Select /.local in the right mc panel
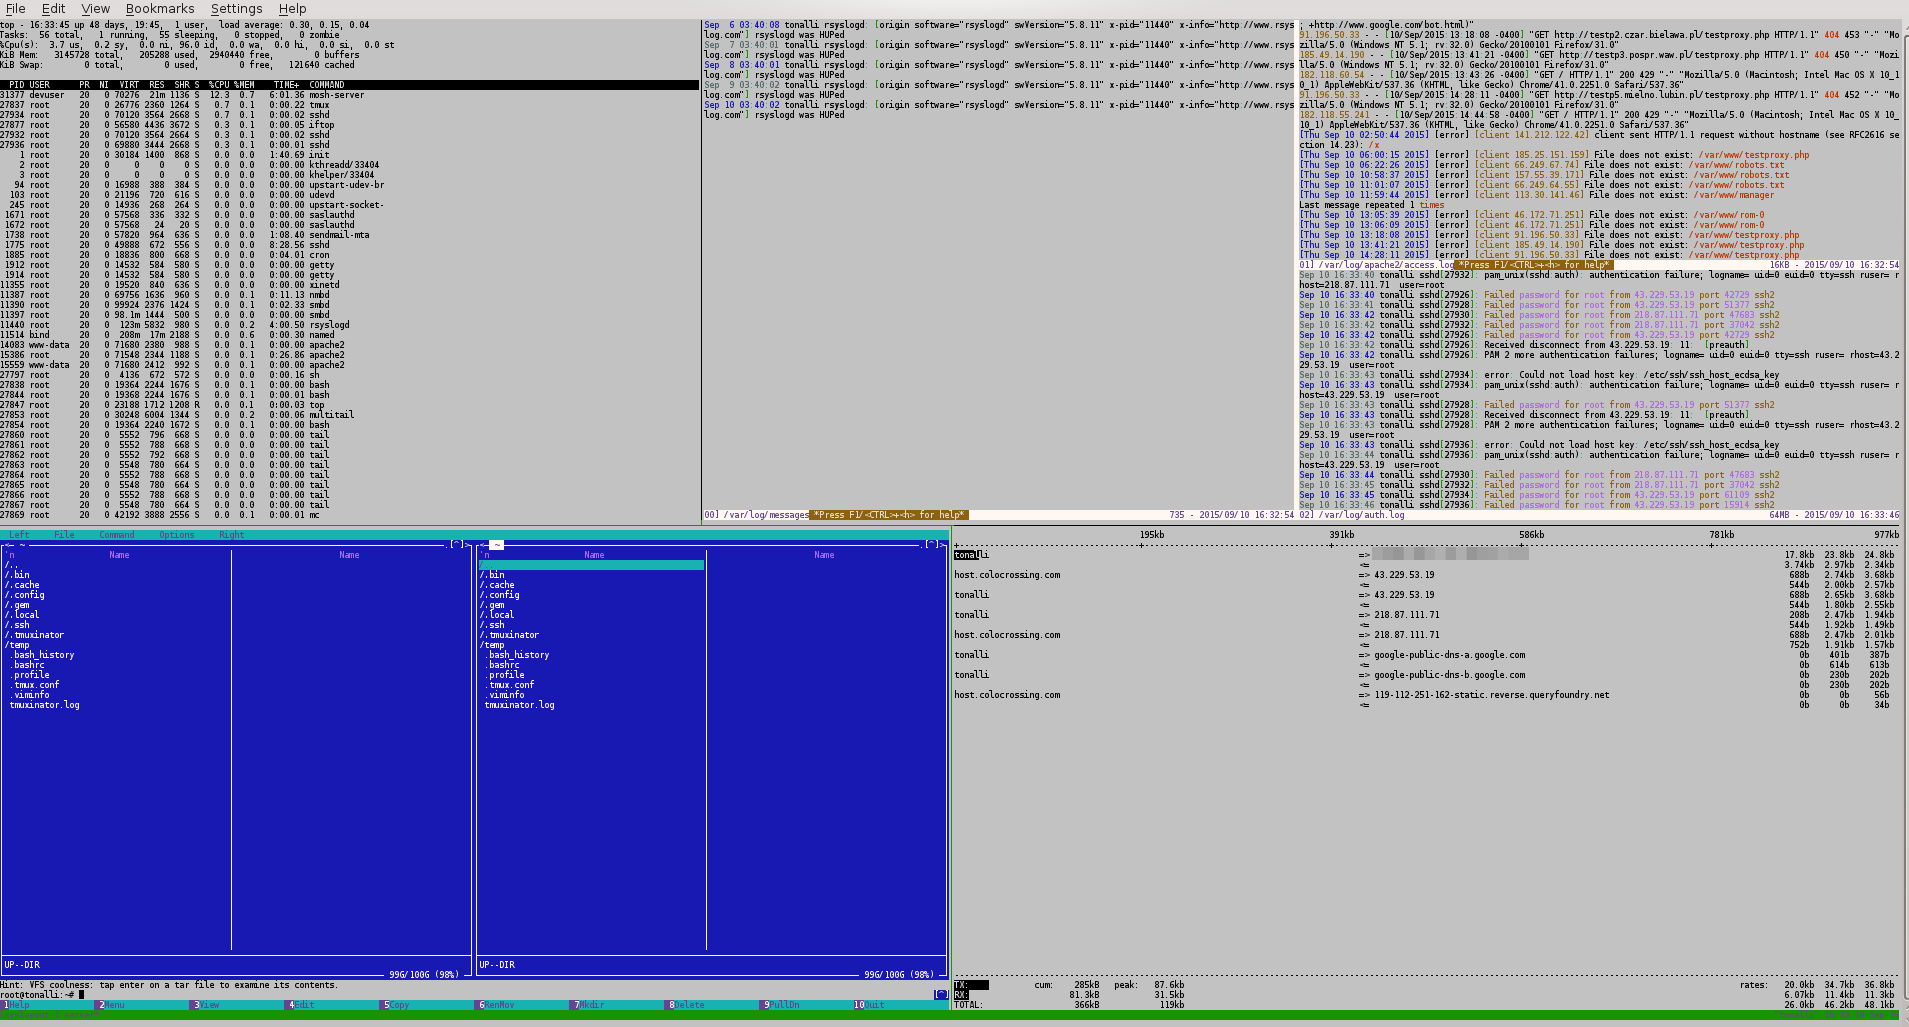Image resolution: width=1909 pixels, height=1027 pixels. 497,615
